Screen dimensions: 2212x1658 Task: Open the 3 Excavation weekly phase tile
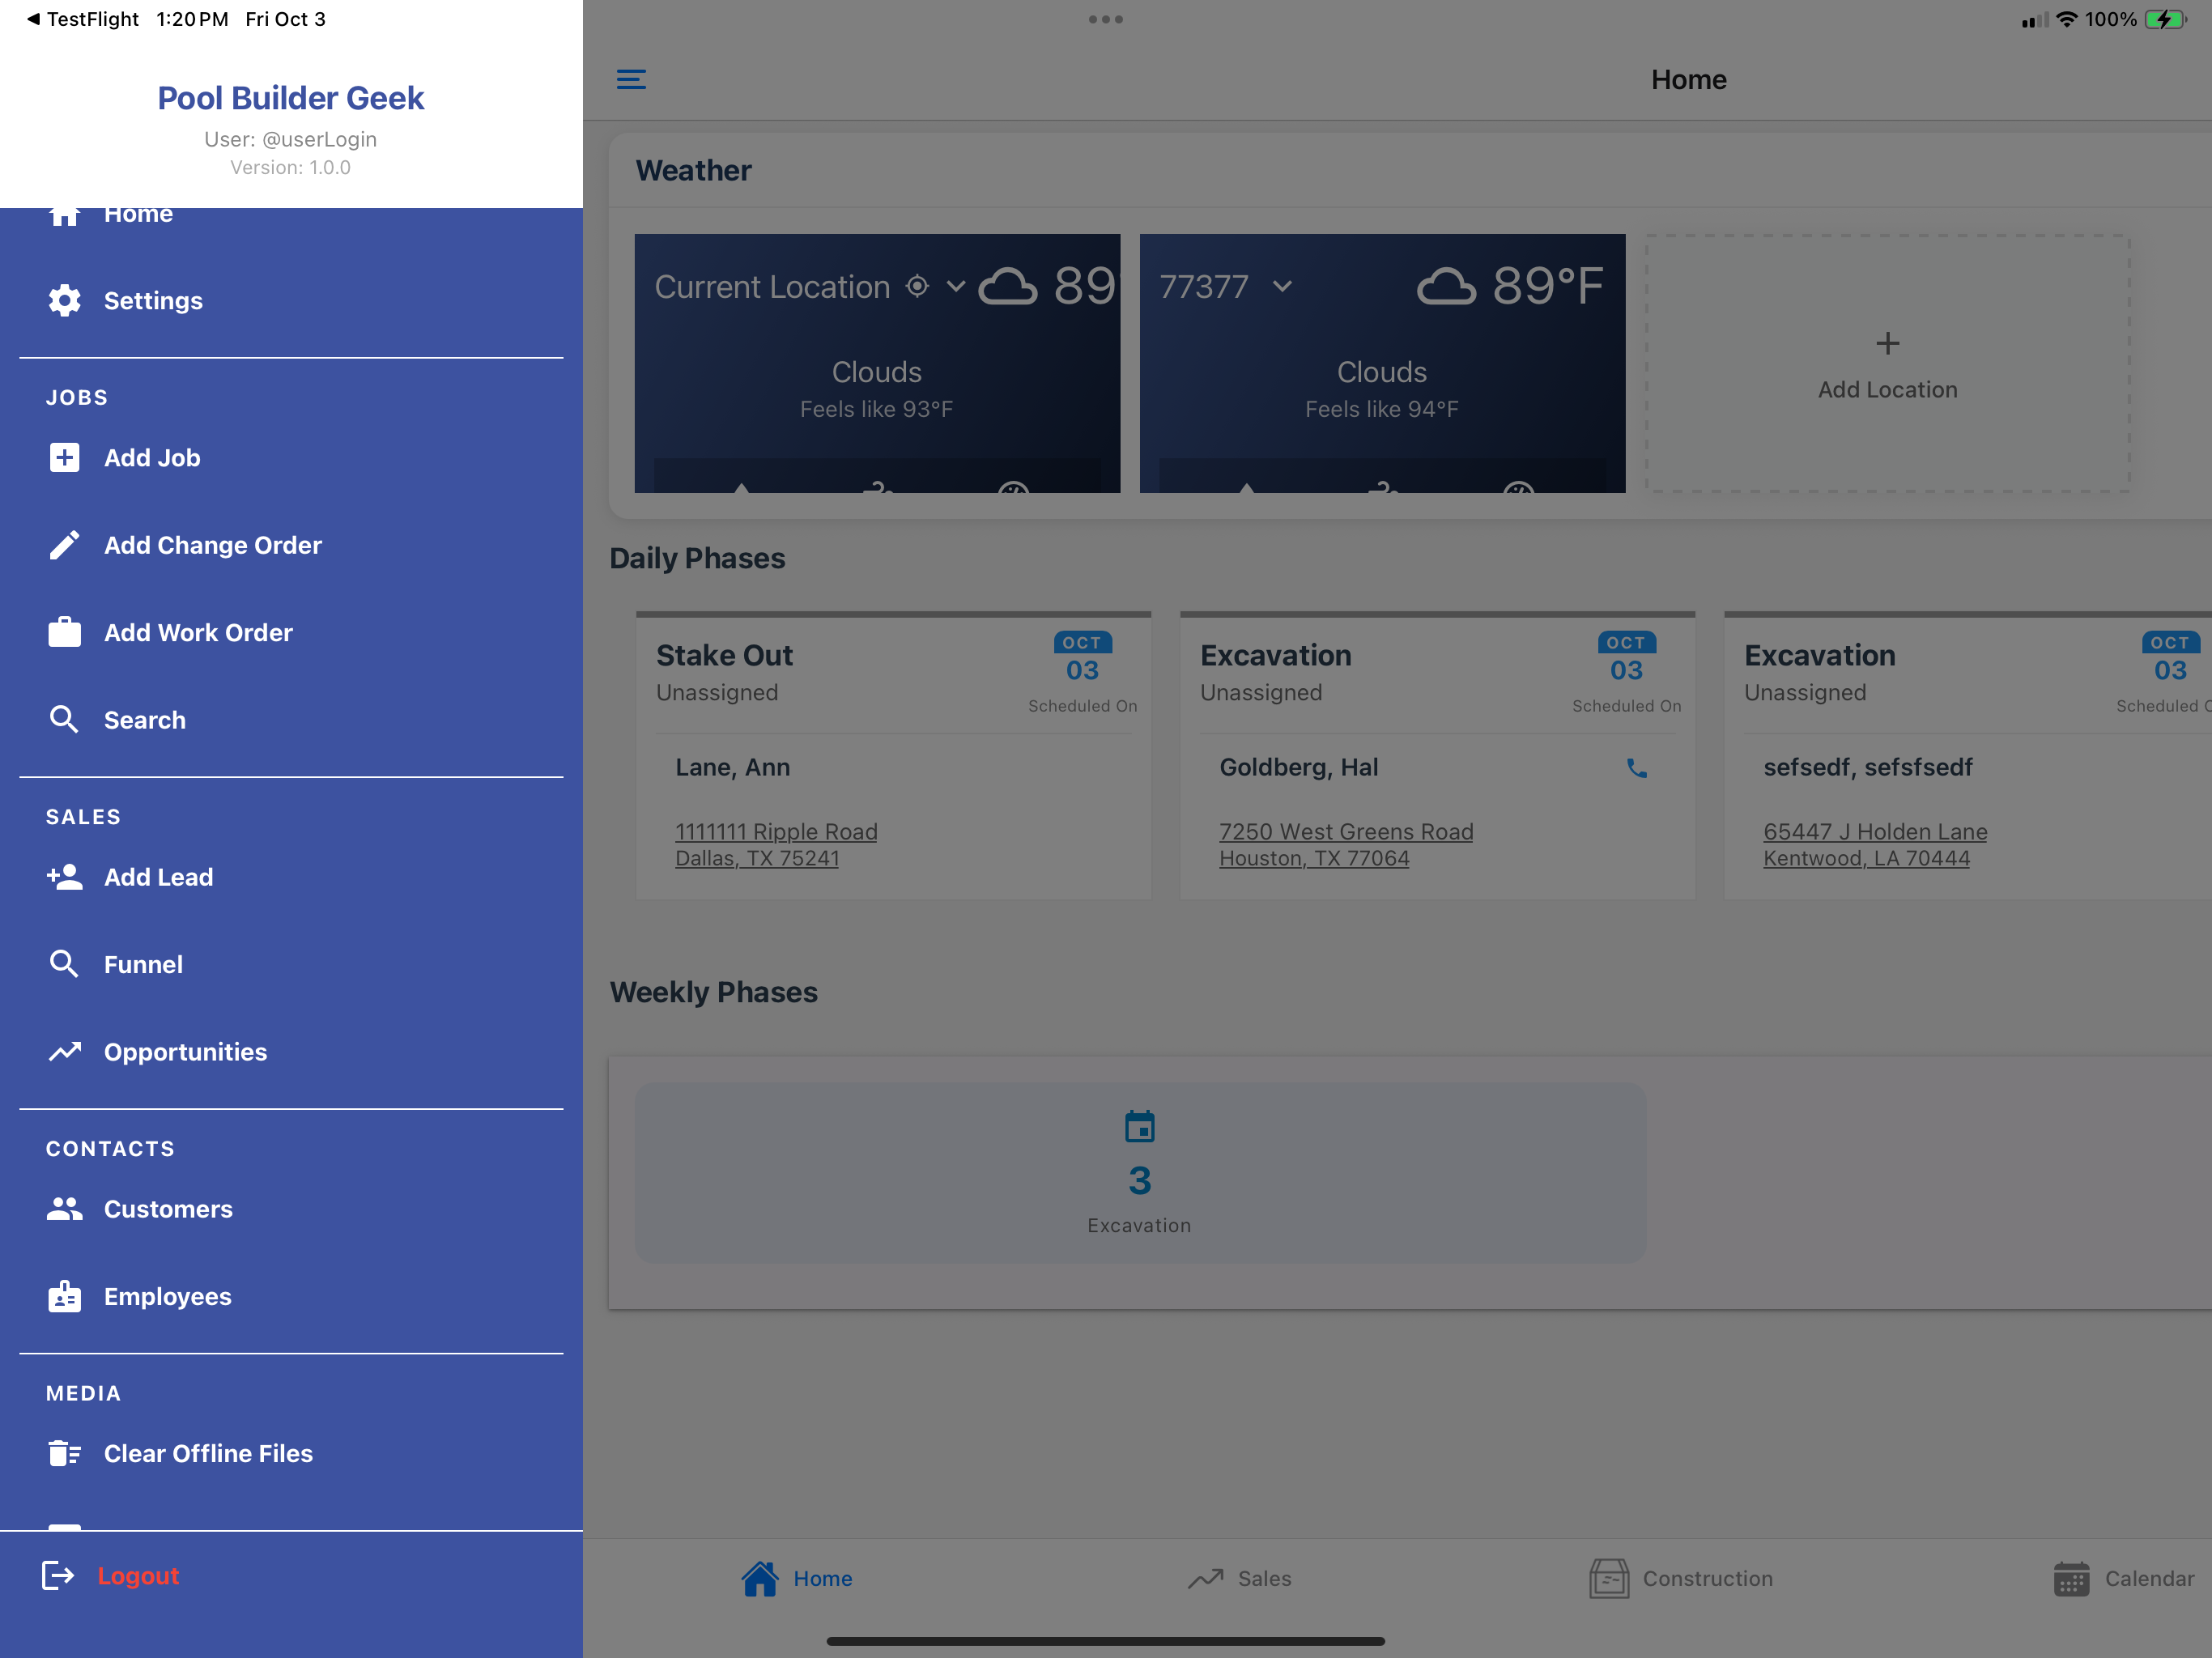1140,1172
